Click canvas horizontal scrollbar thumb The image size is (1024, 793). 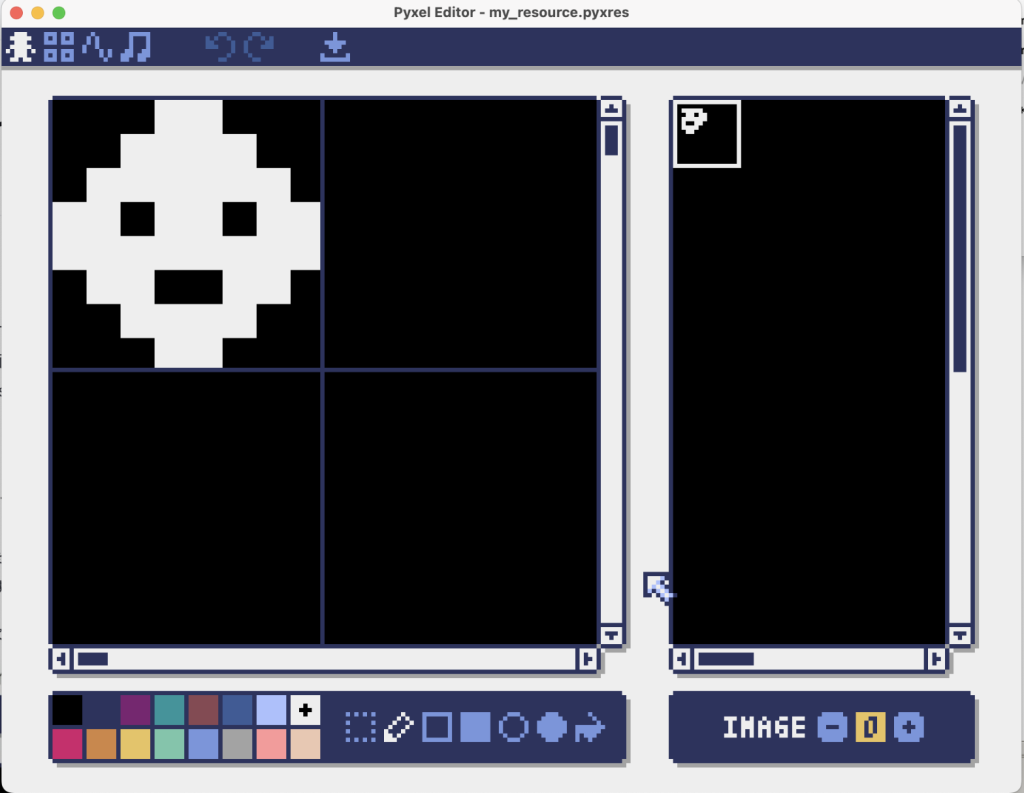[x=93, y=659]
